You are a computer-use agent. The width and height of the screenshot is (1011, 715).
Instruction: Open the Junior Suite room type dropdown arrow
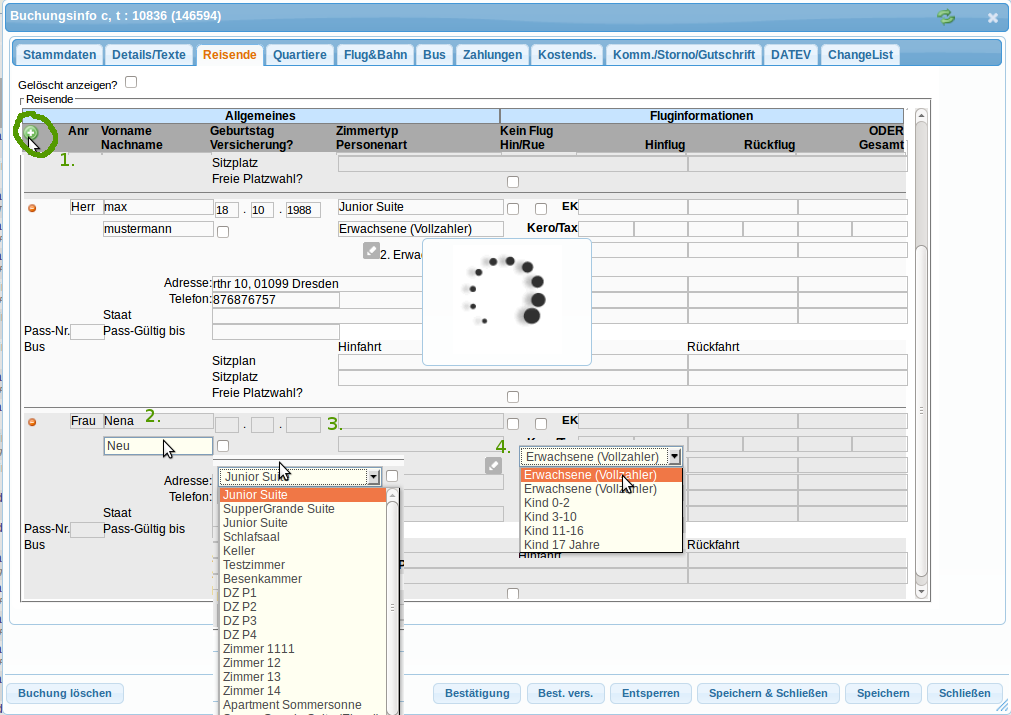click(373, 477)
